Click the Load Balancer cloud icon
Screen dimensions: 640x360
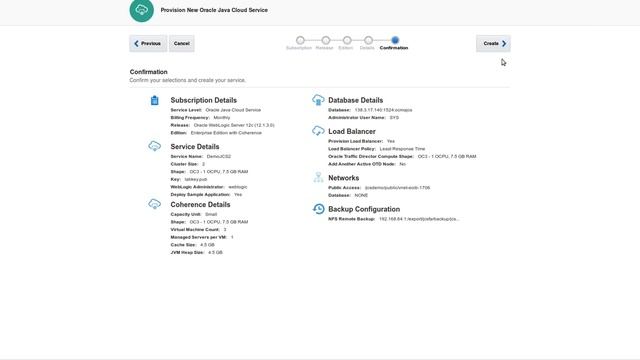(318, 131)
